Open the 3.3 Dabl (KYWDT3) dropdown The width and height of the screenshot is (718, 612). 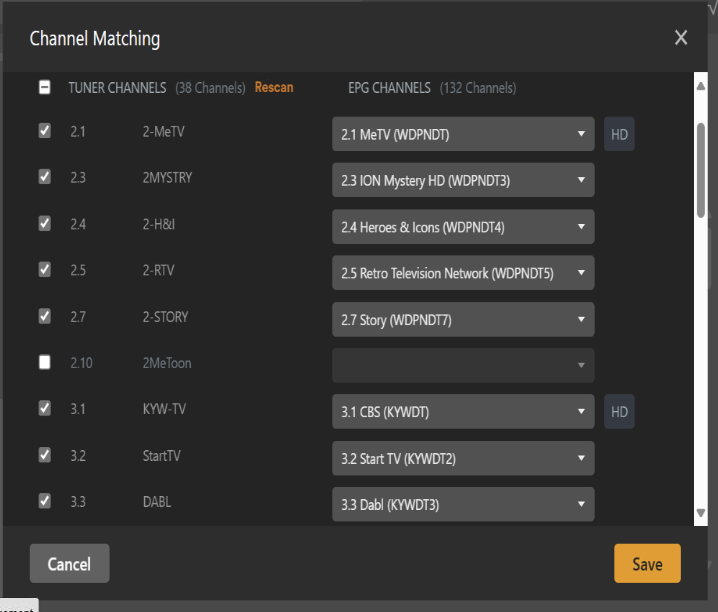click(463, 504)
